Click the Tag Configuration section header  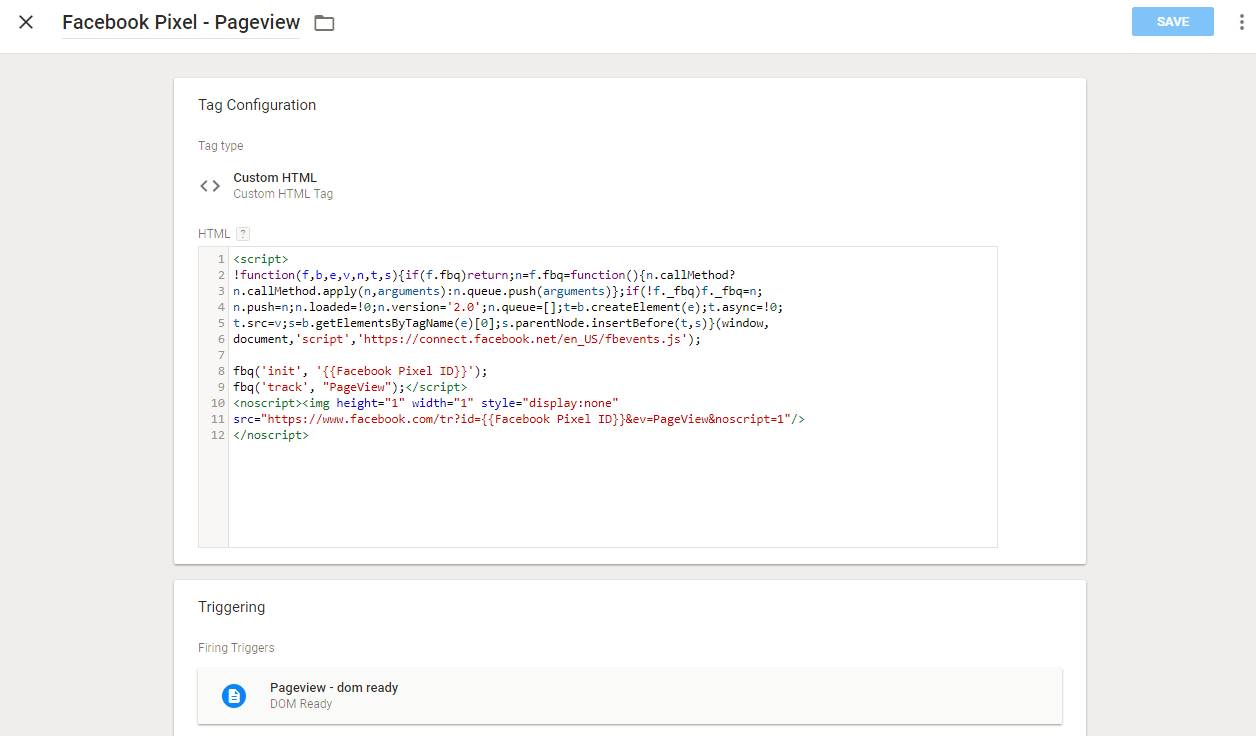pyautogui.click(x=257, y=104)
